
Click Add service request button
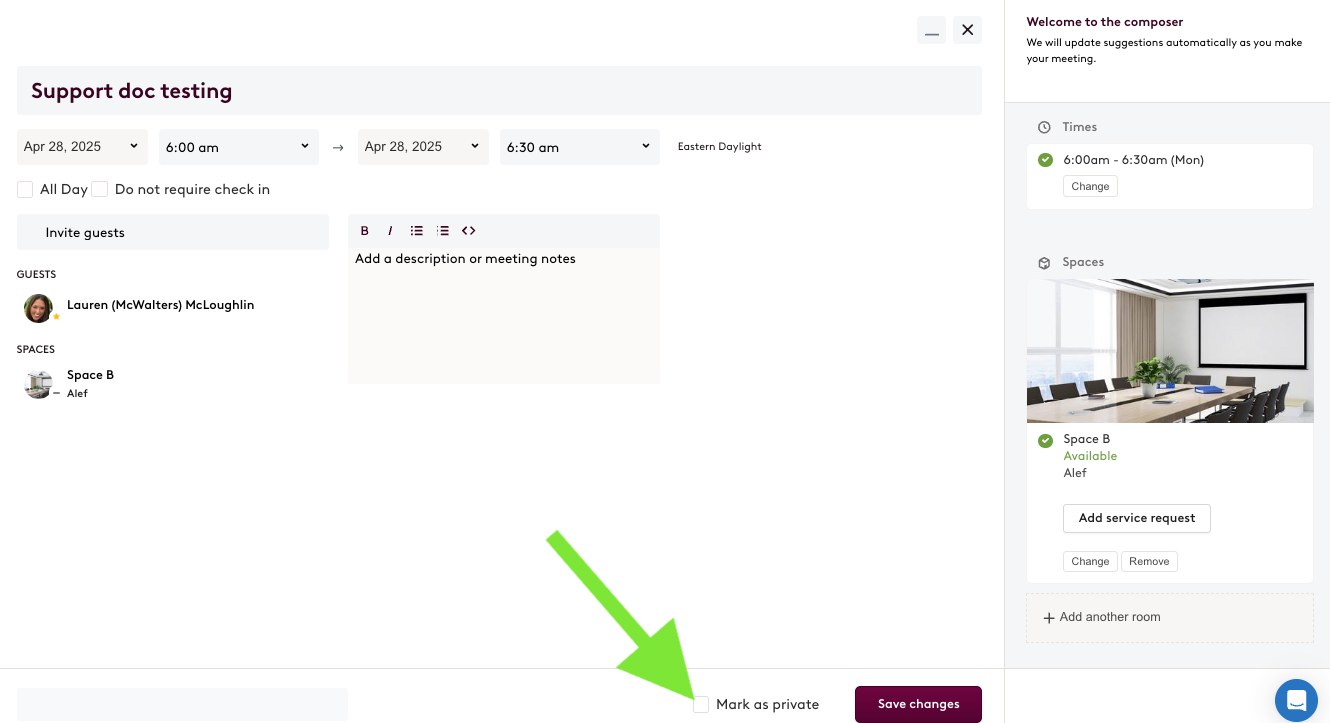coord(1136,518)
